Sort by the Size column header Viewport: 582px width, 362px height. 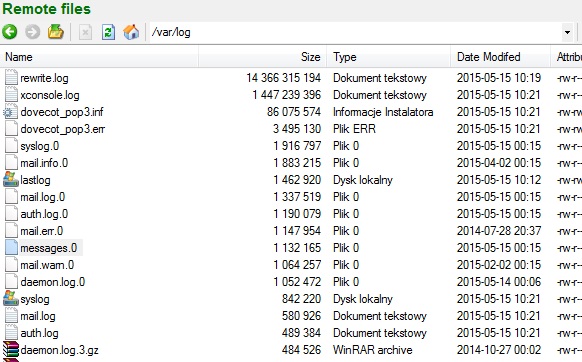(x=263, y=57)
